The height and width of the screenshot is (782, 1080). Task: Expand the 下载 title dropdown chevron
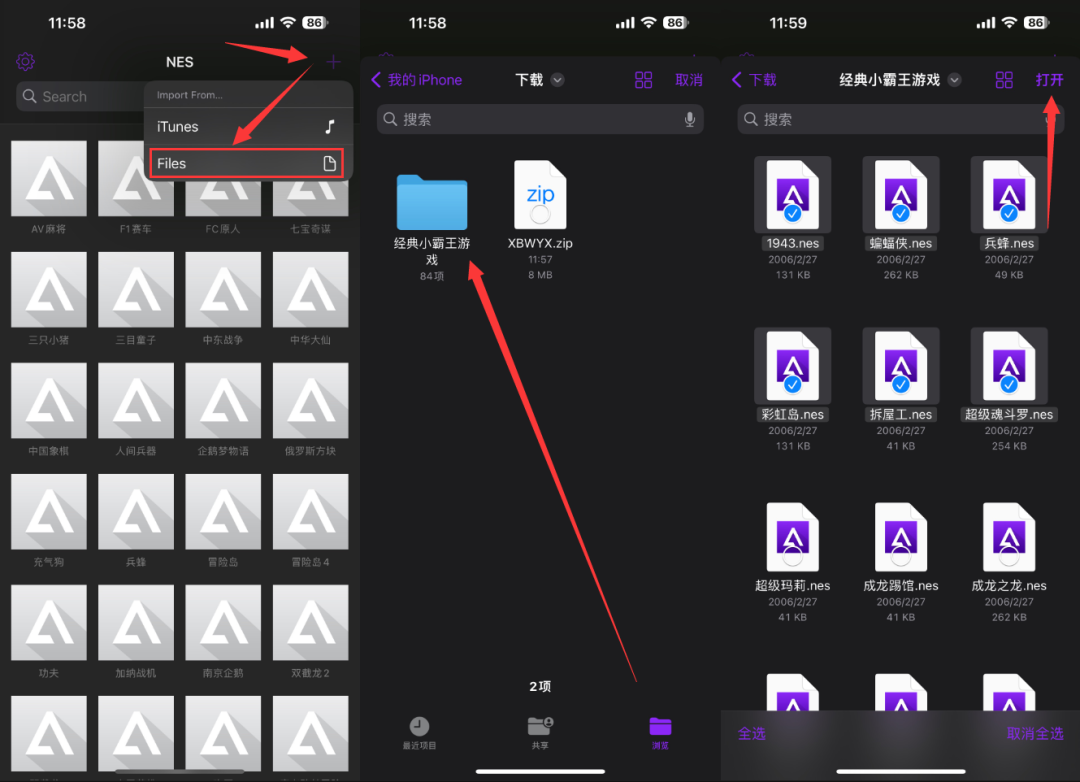click(x=558, y=80)
